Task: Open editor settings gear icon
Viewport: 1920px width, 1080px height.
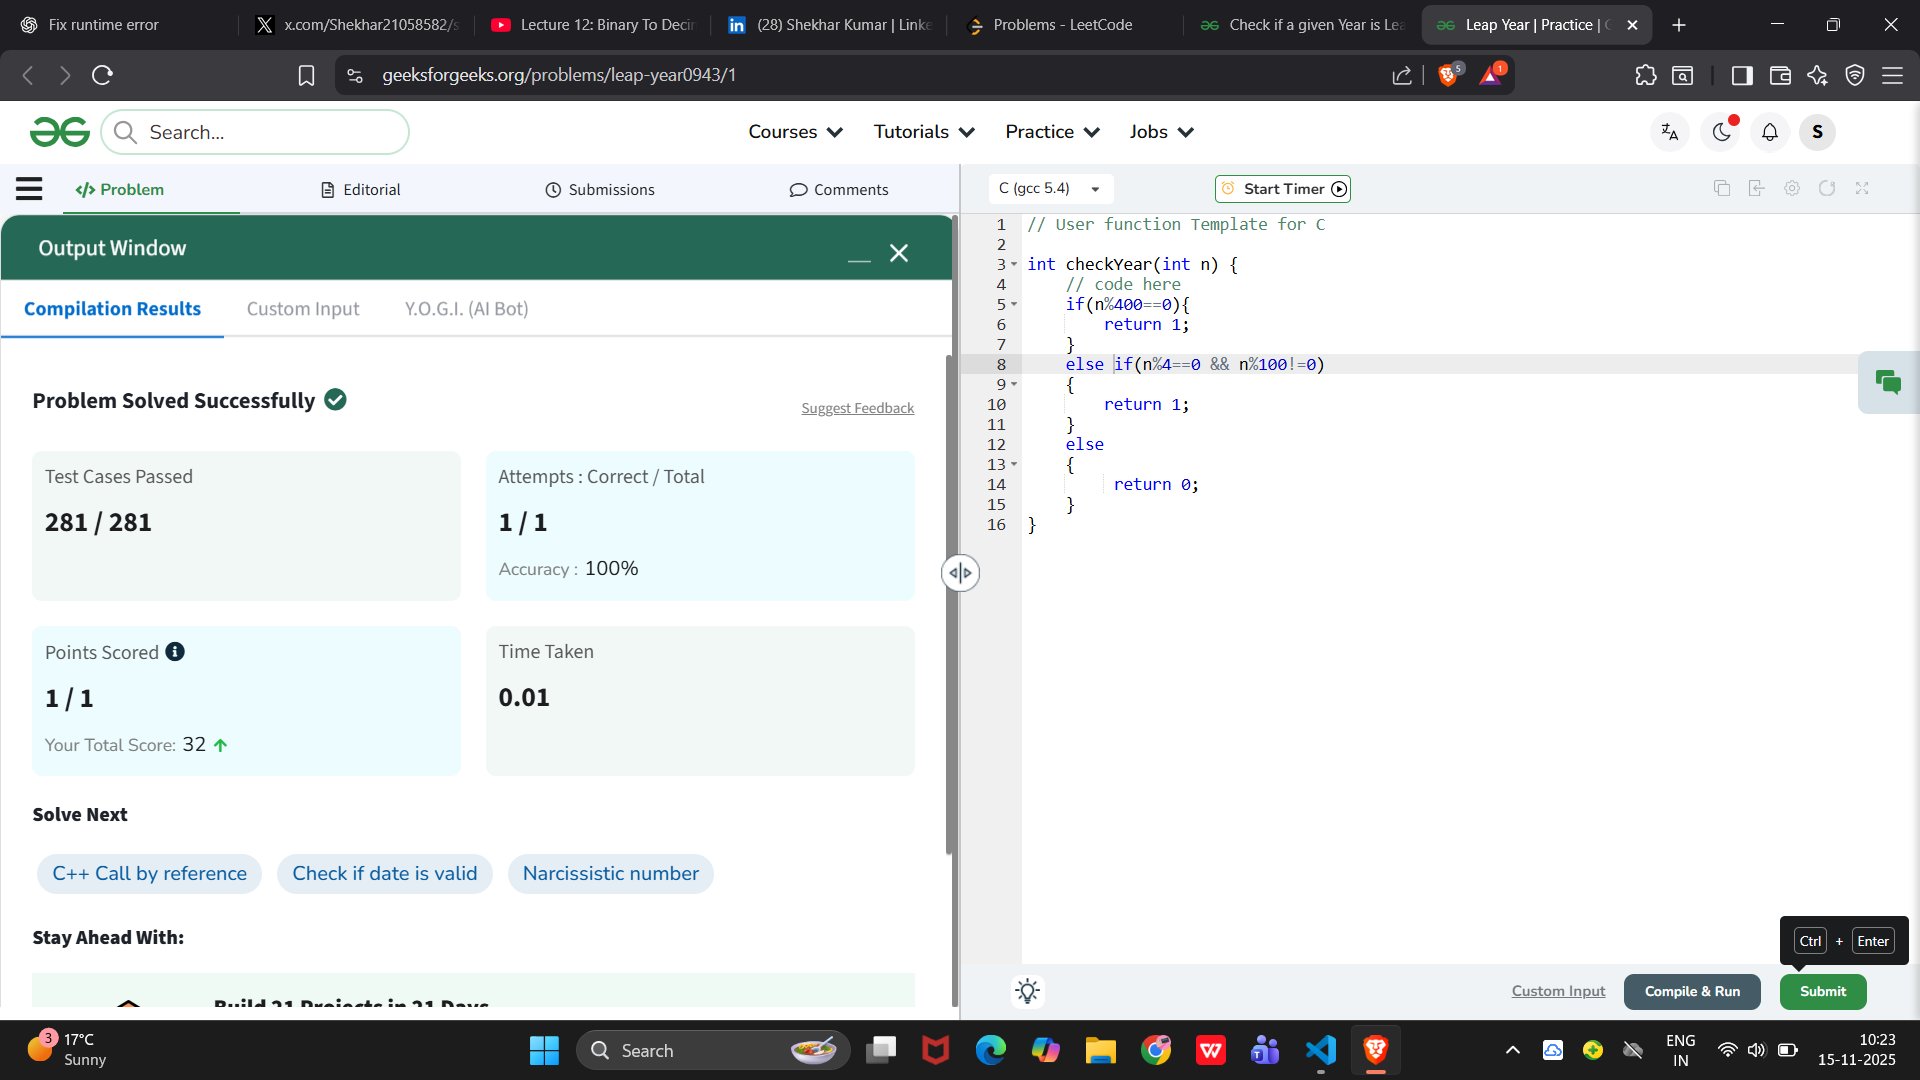Action: point(1792,188)
